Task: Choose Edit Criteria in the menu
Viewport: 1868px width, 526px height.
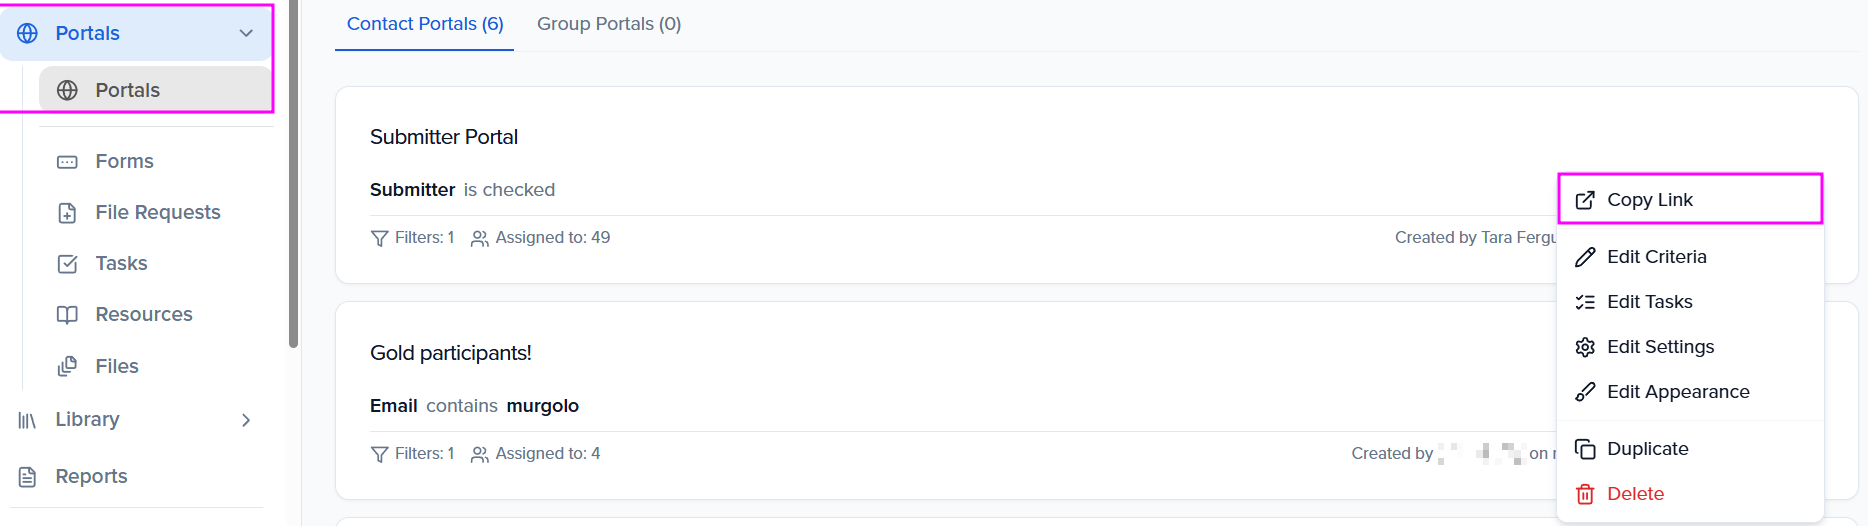Action: pyautogui.click(x=1656, y=257)
